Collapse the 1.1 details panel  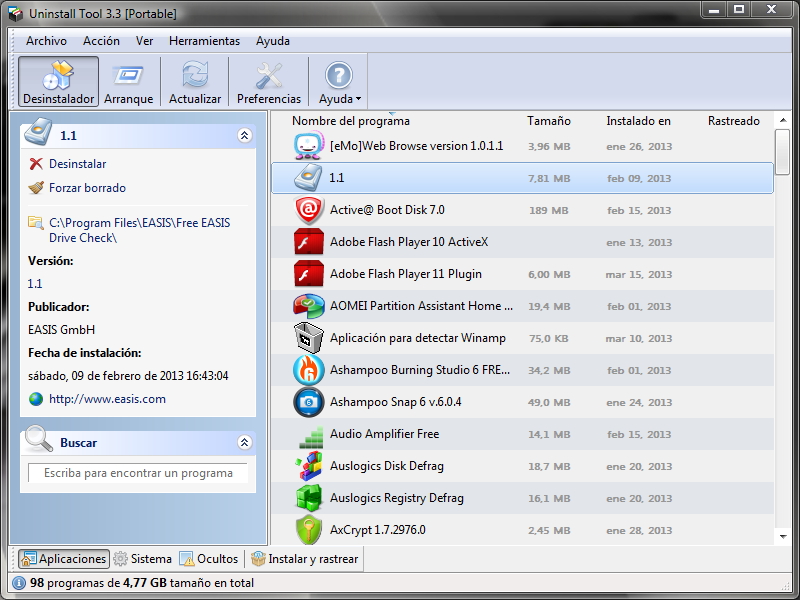point(244,135)
